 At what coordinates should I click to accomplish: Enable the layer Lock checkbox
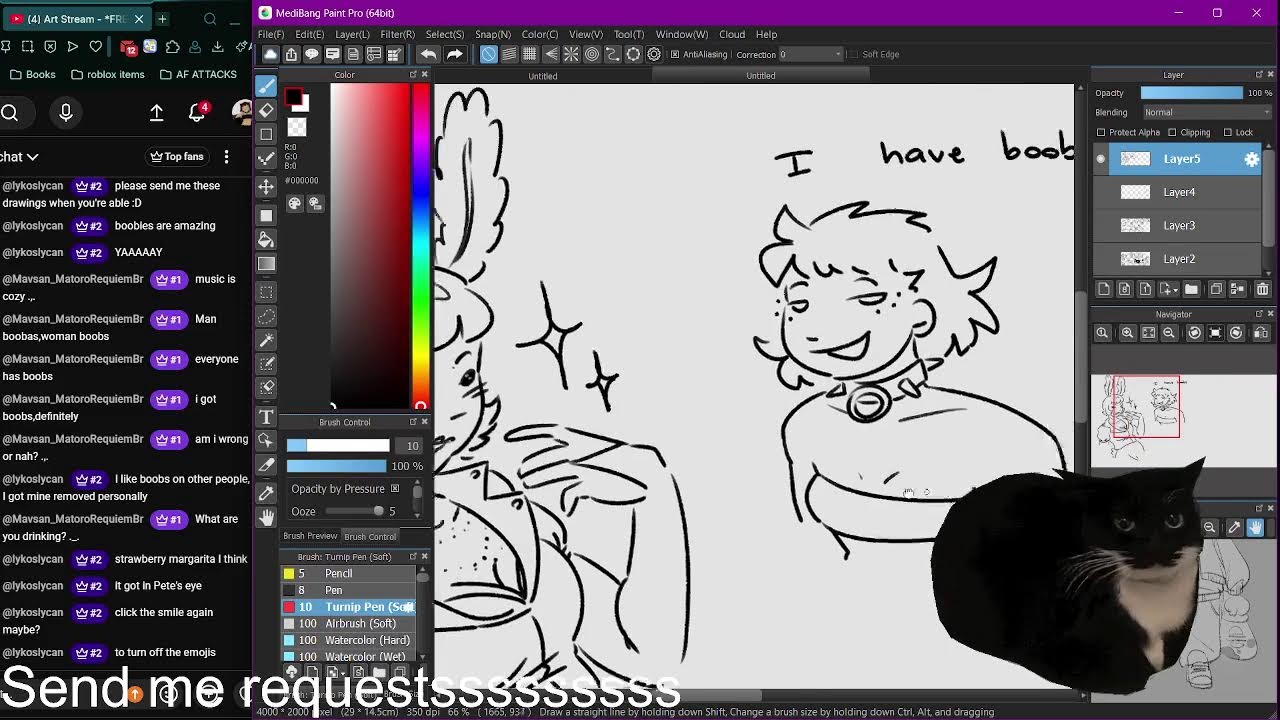(1228, 132)
